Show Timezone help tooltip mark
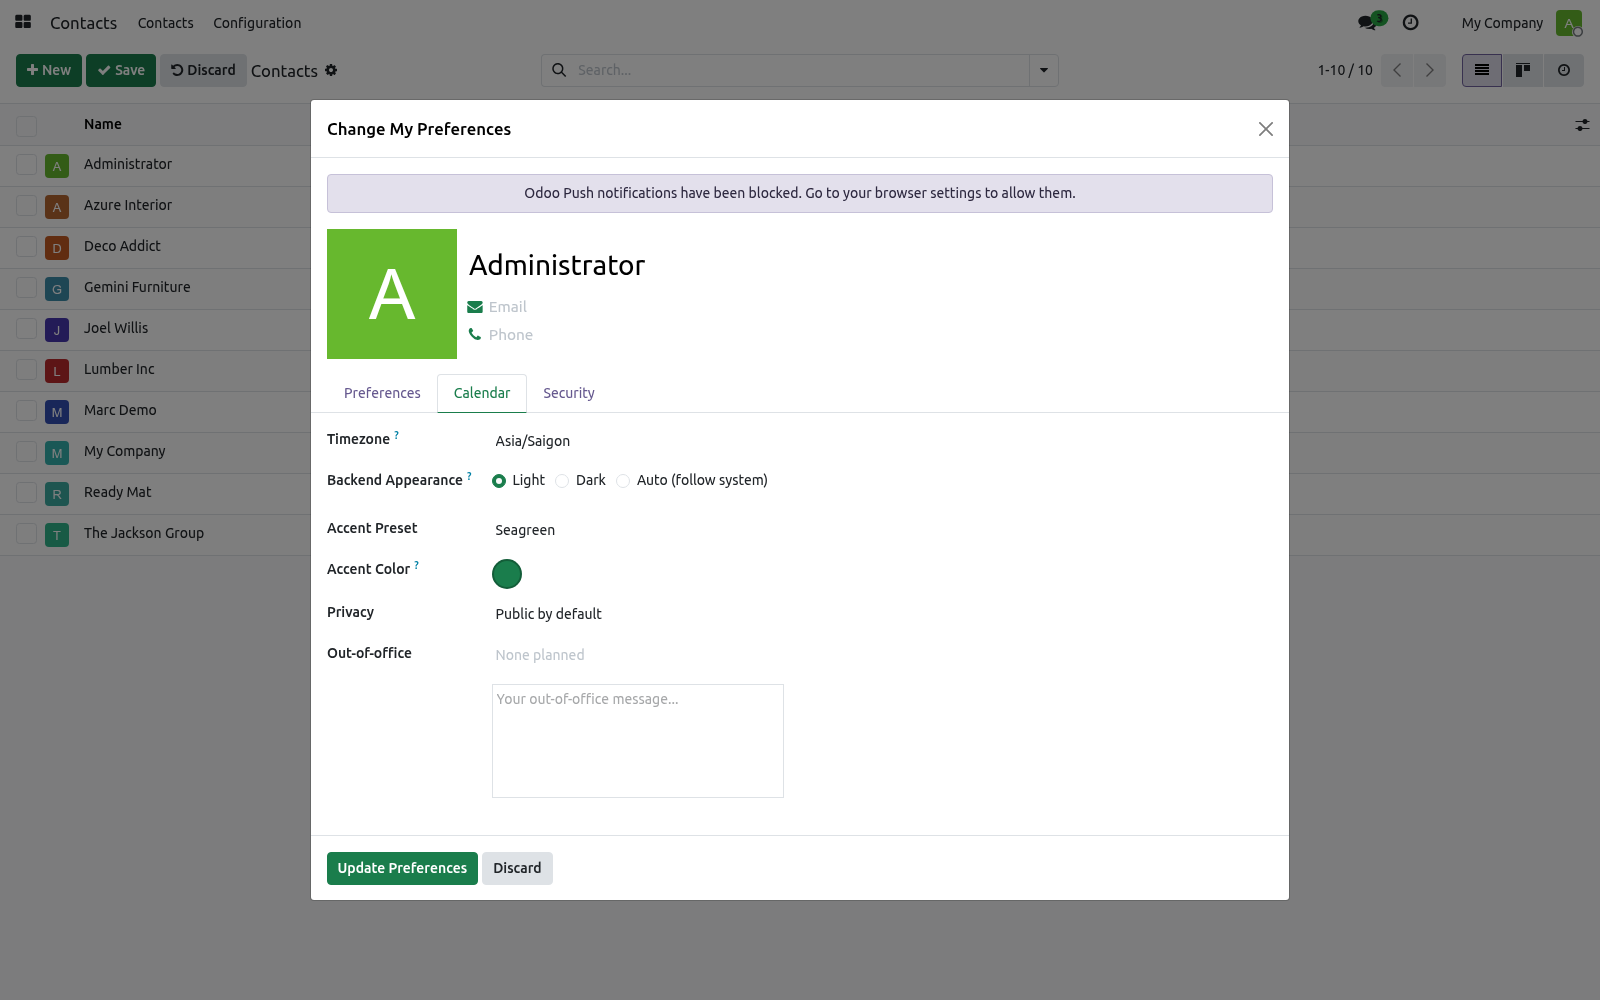 point(397,435)
